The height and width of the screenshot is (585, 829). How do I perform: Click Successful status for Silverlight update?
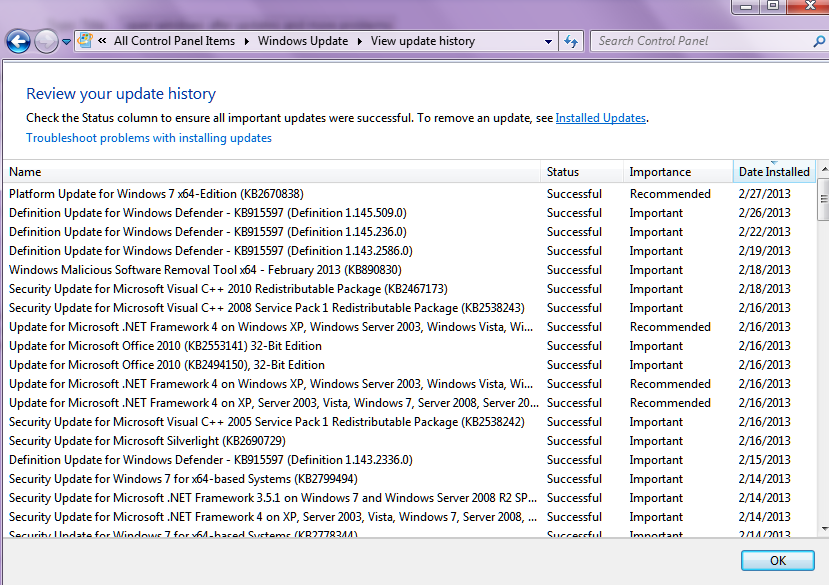574,441
